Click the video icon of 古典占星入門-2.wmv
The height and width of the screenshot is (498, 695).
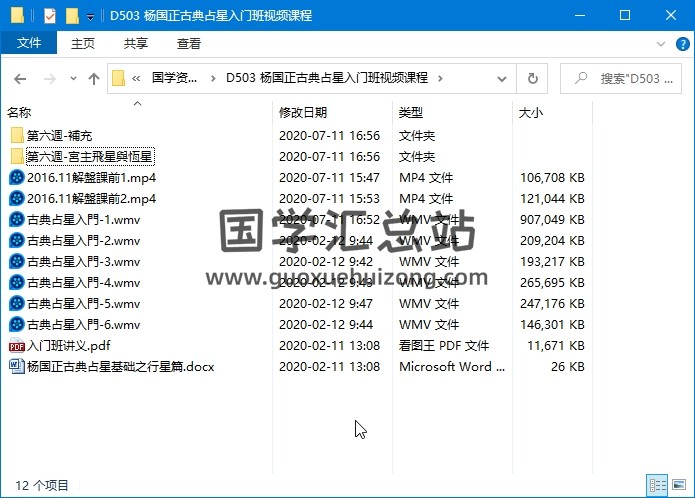pyautogui.click(x=17, y=240)
